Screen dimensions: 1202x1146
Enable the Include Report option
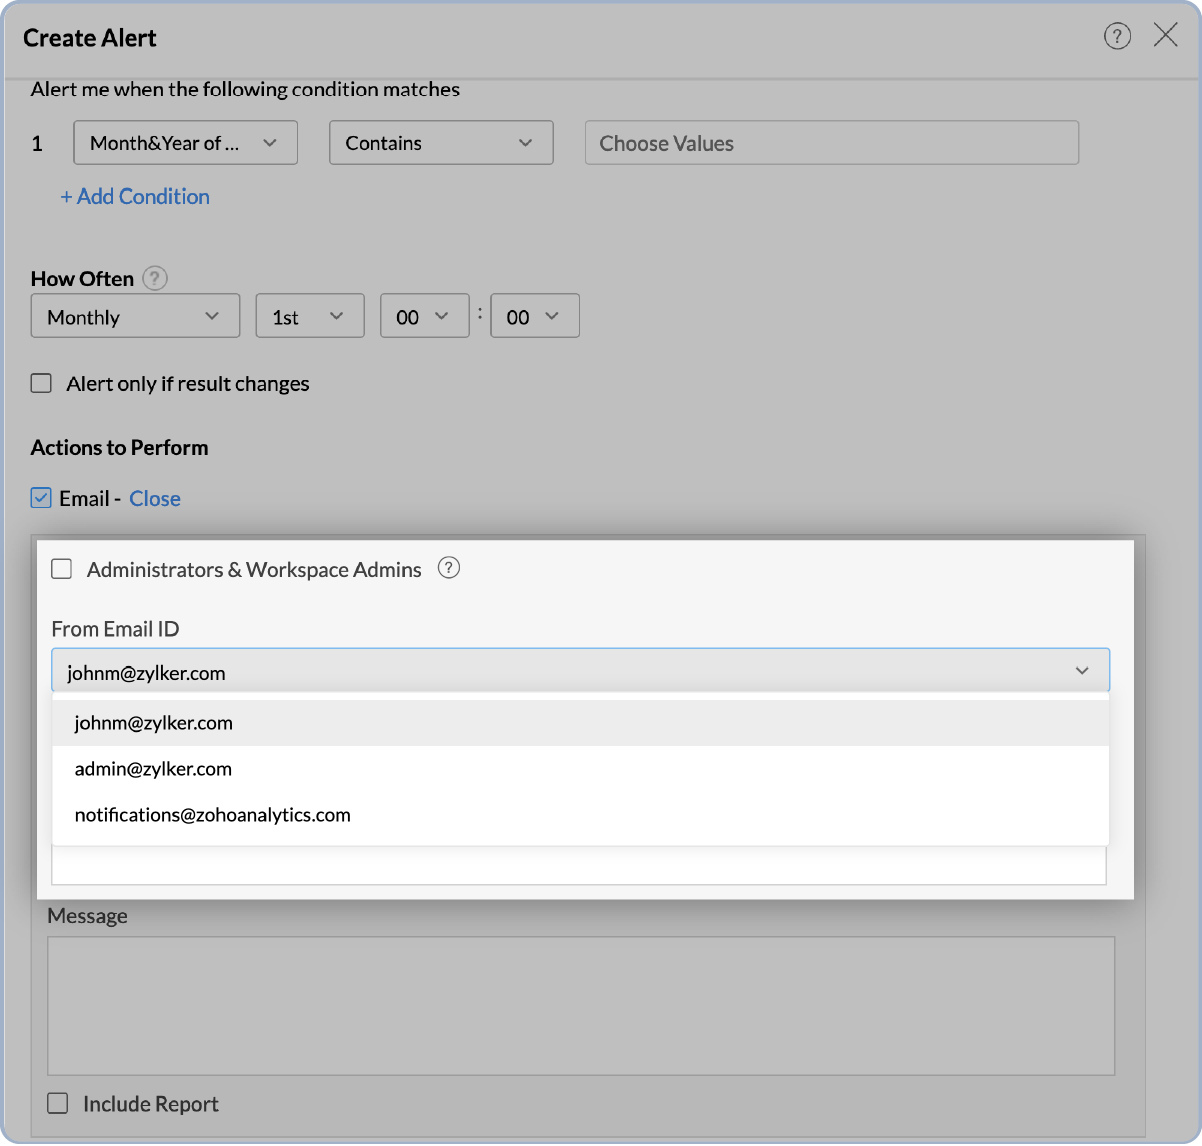(x=57, y=1103)
